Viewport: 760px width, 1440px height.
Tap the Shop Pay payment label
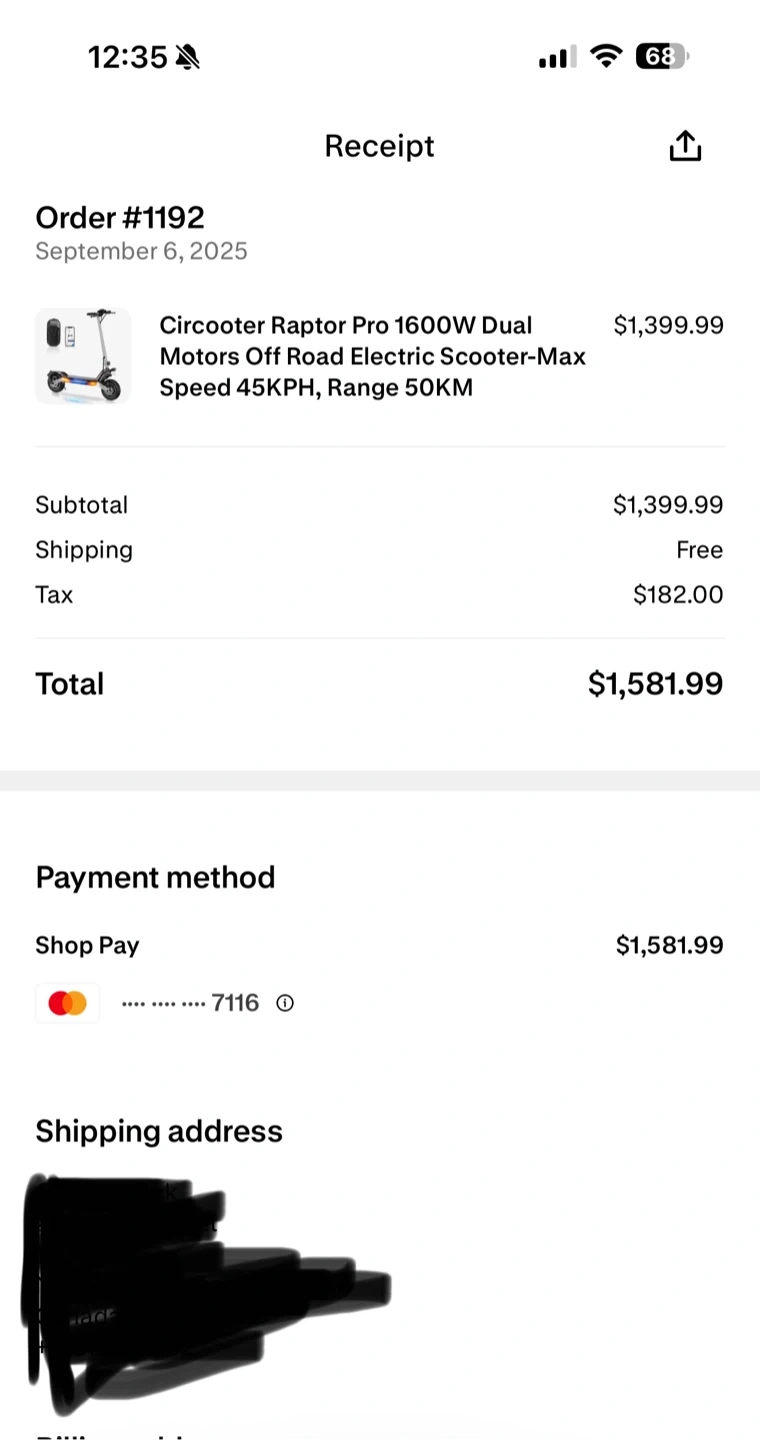point(87,945)
